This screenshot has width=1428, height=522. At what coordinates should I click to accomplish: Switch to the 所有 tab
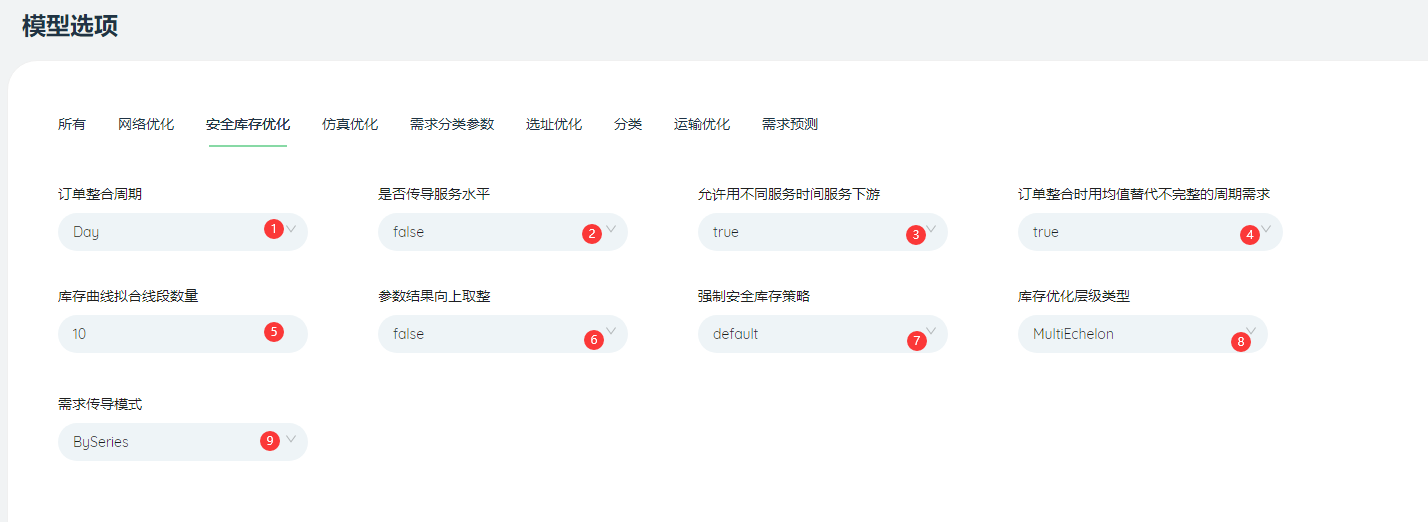click(72, 125)
